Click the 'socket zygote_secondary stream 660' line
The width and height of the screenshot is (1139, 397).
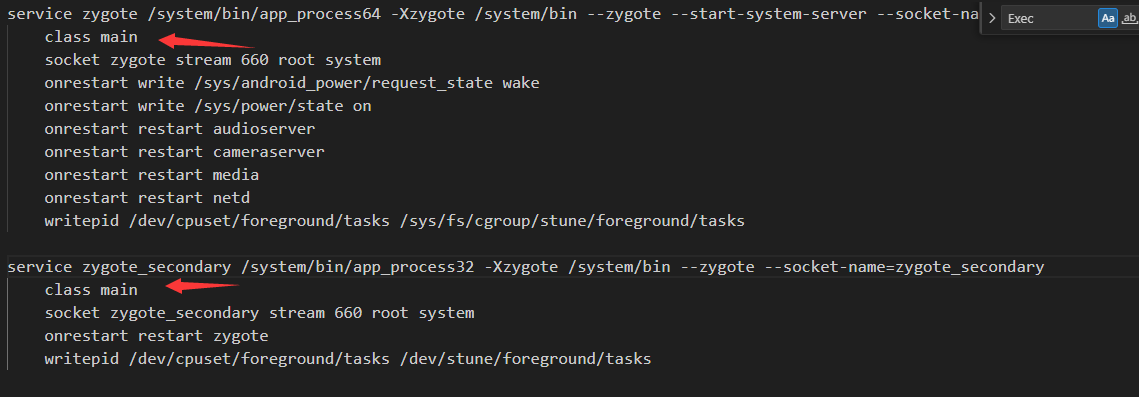click(259, 314)
